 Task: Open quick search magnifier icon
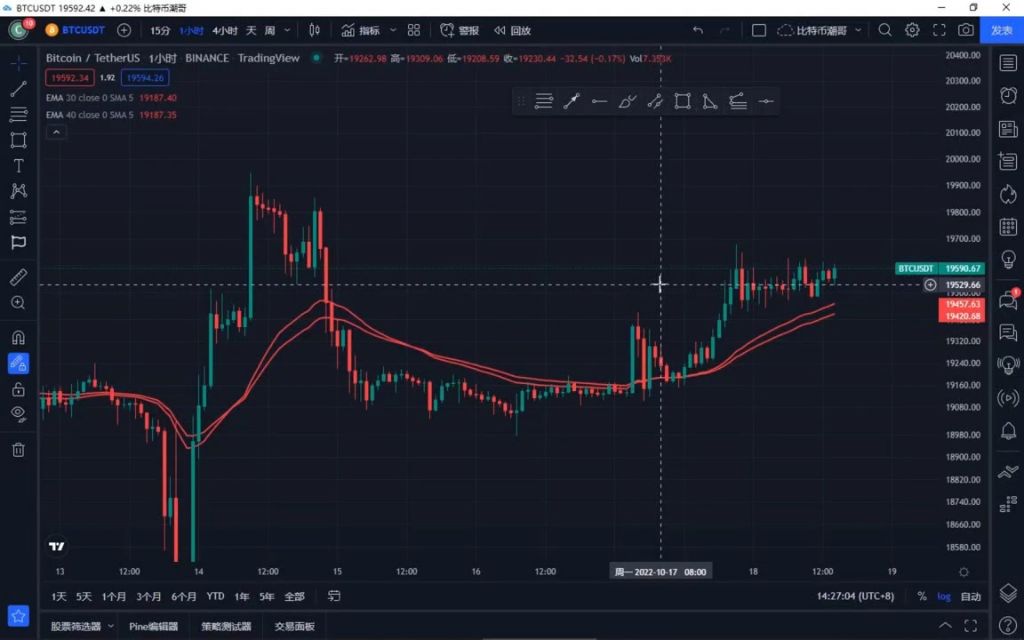tap(885, 30)
